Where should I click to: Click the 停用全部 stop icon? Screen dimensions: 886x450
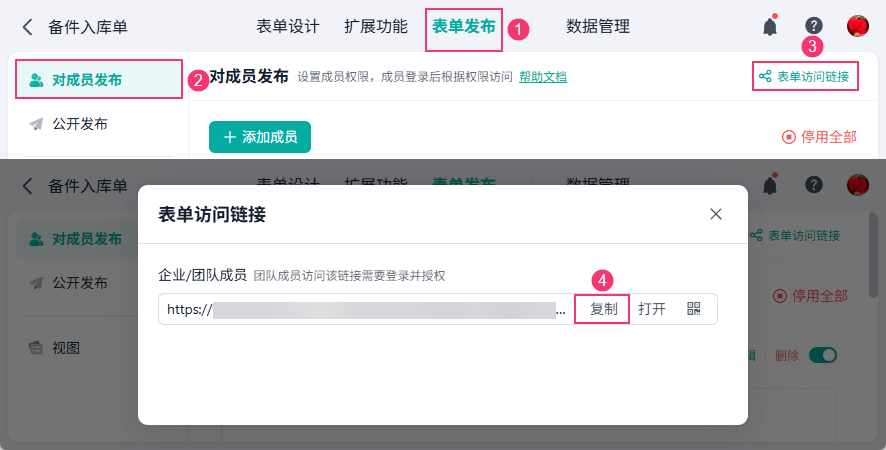tap(789, 137)
